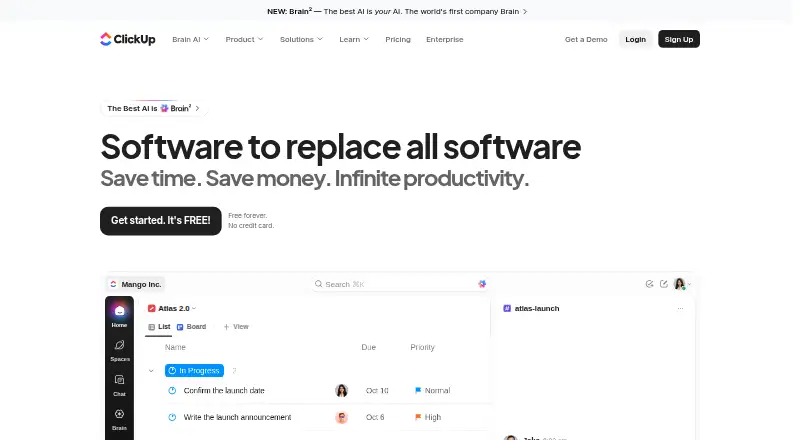This screenshot has width=800, height=440.
Task: Click arrow at end of NEW Brain banner
Action: [x=524, y=11]
